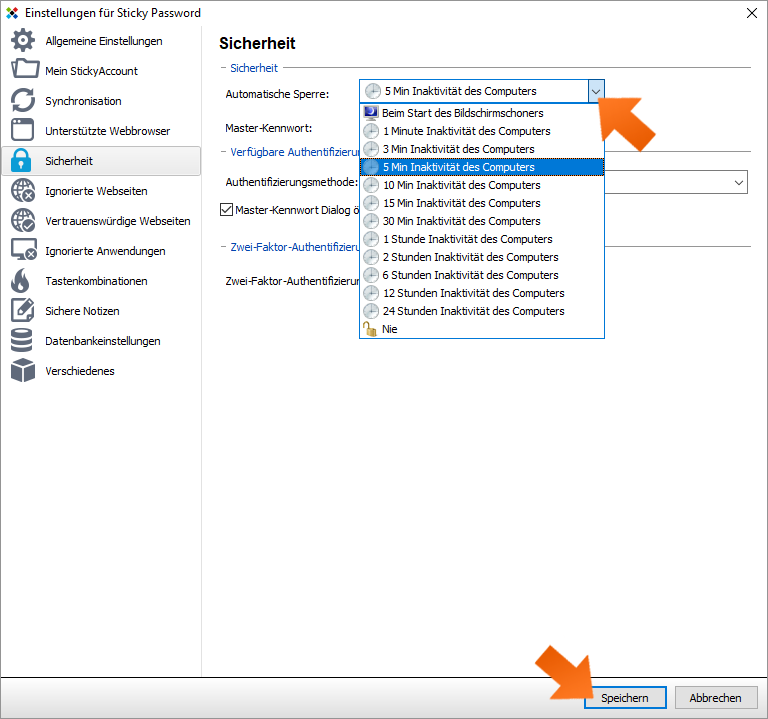Click the clock icon beside 1 Minute Inaktivität

pos(371,131)
